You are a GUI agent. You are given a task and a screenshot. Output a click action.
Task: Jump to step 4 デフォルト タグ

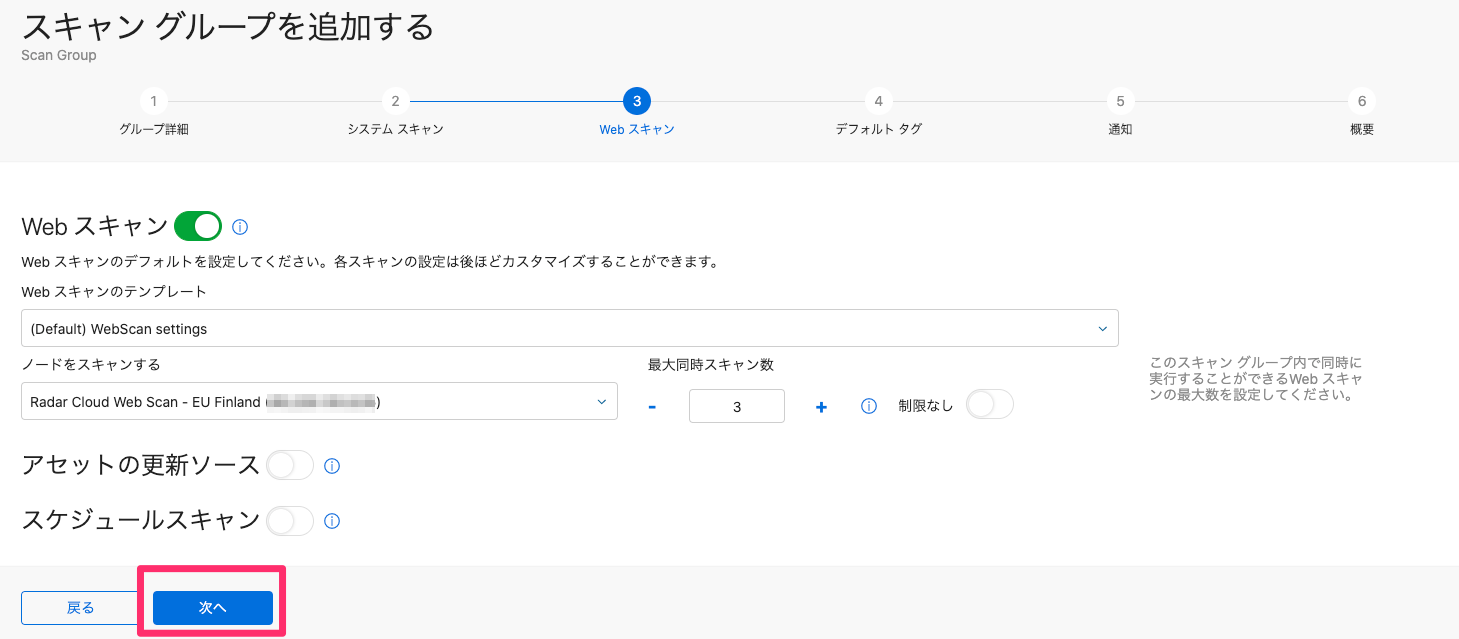878,101
